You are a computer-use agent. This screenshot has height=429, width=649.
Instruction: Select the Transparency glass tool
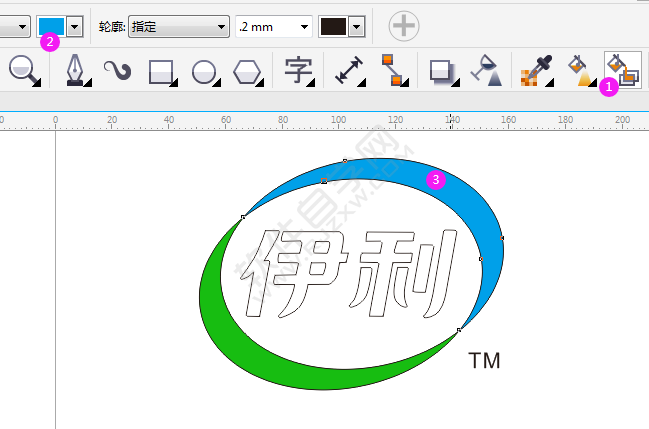coord(486,70)
